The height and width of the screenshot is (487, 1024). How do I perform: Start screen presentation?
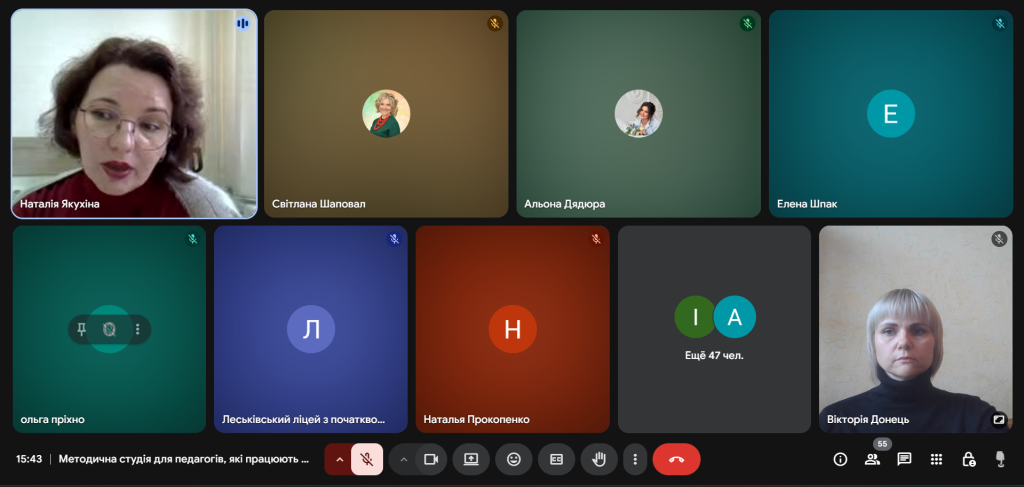click(471, 459)
